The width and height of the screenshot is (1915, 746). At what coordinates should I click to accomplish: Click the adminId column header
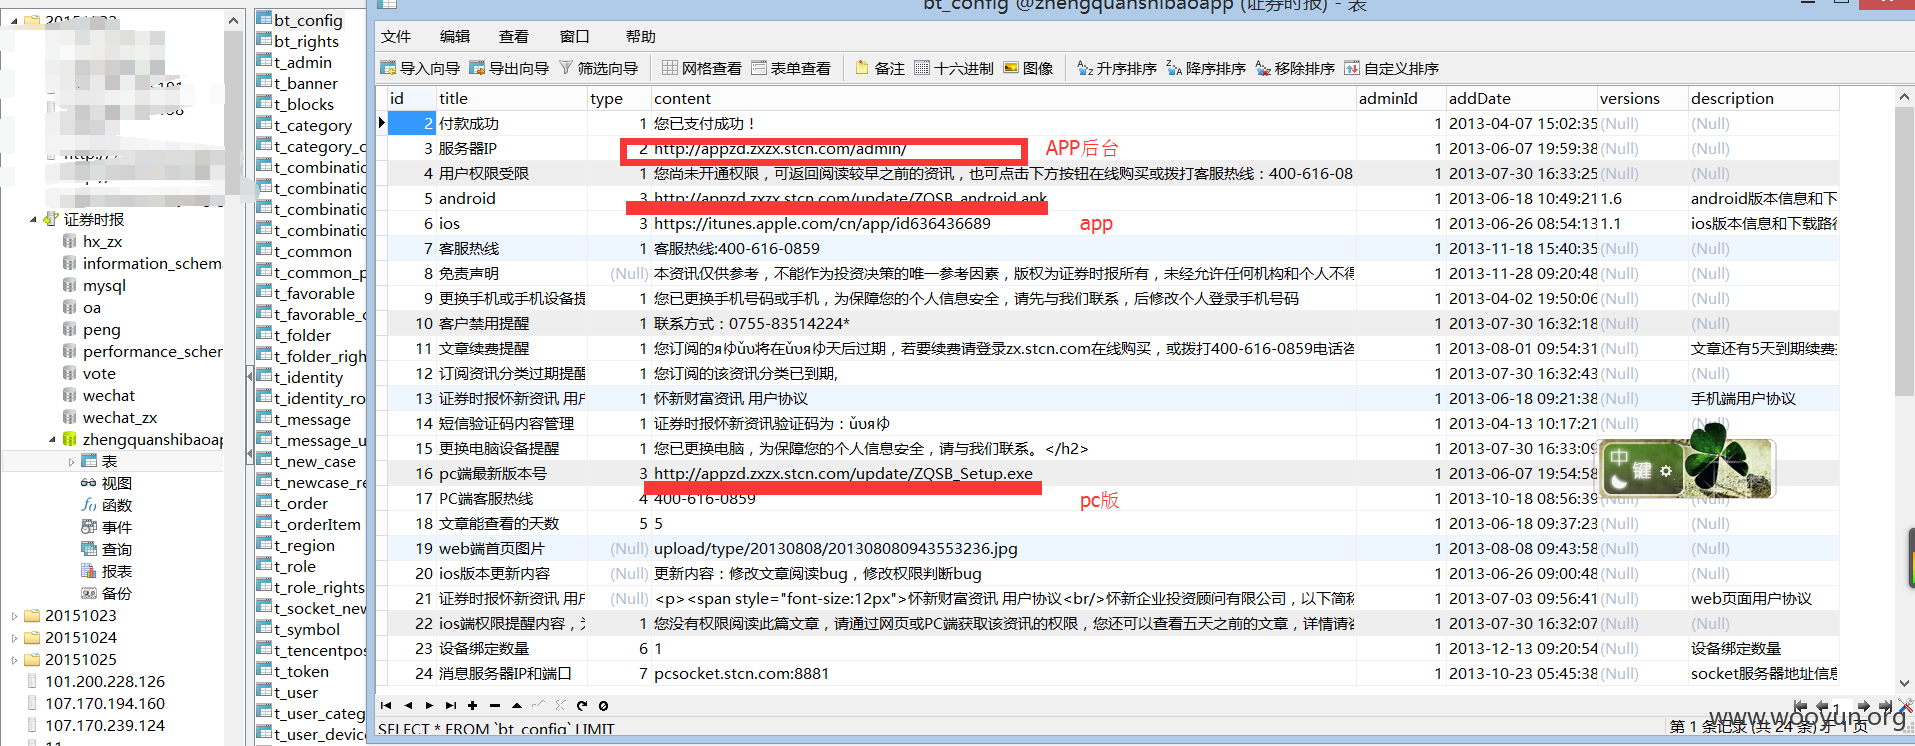(x=1401, y=98)
